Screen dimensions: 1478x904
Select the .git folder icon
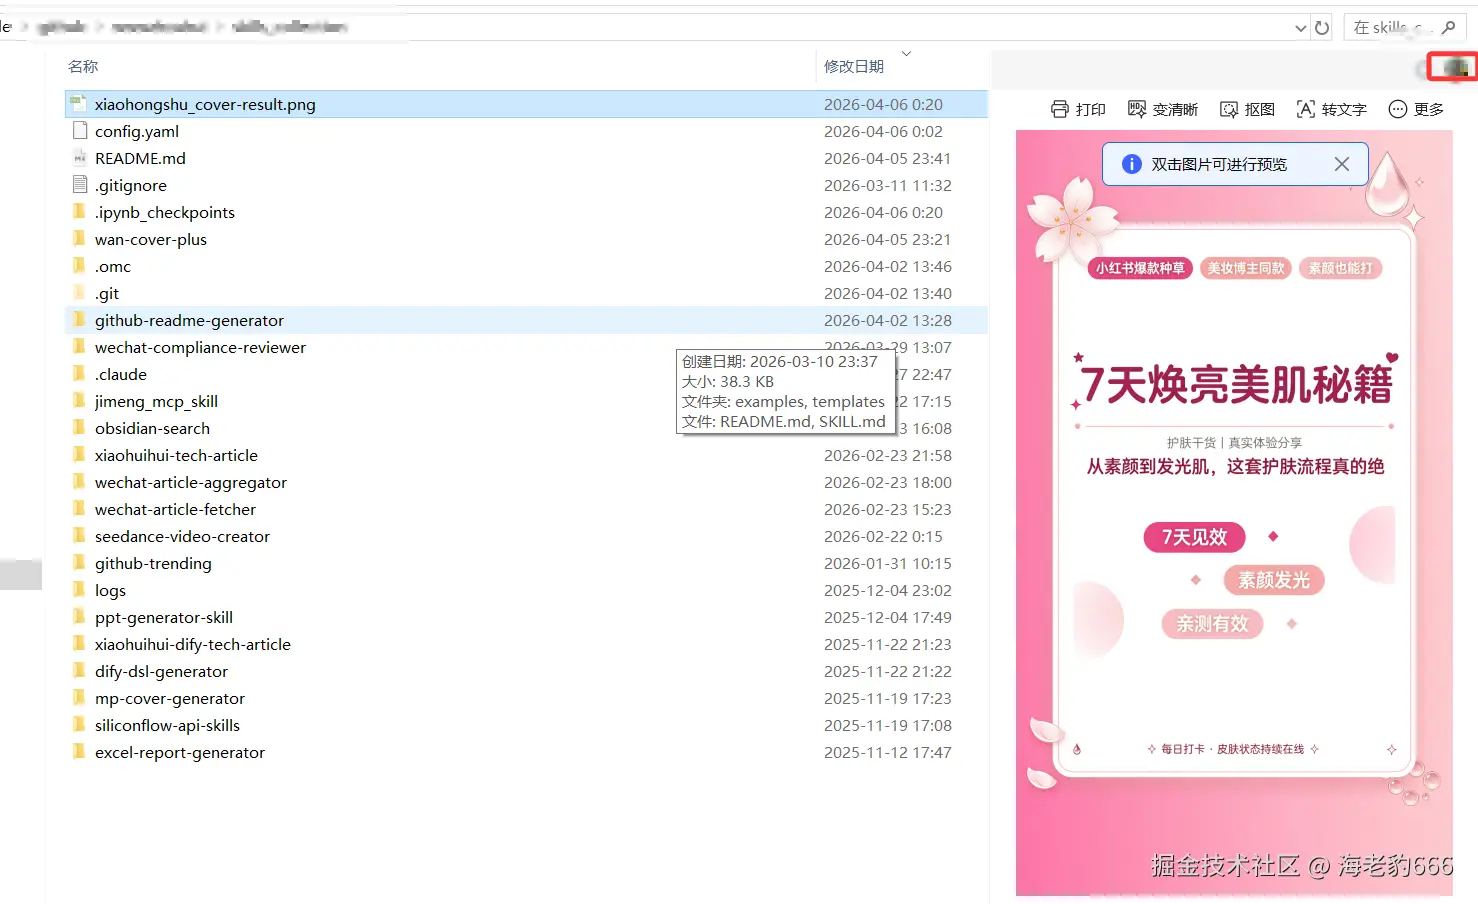coord(79,292)
